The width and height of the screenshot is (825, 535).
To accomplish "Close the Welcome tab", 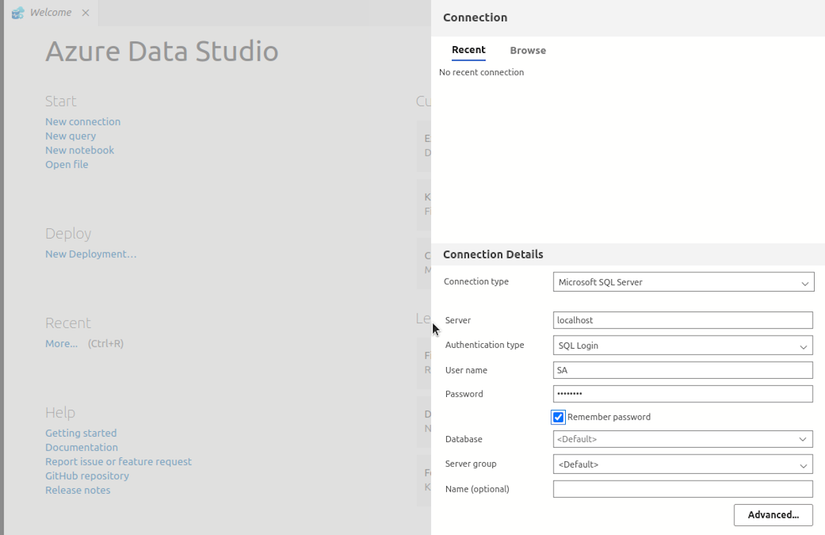I will [85, 13].
